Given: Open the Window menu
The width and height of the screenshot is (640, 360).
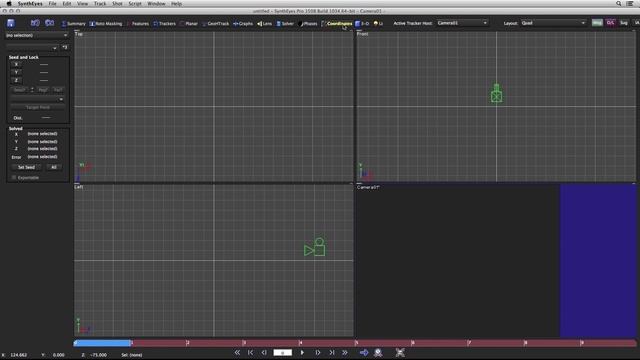Looking at the screenshot, I should [156, 4].
